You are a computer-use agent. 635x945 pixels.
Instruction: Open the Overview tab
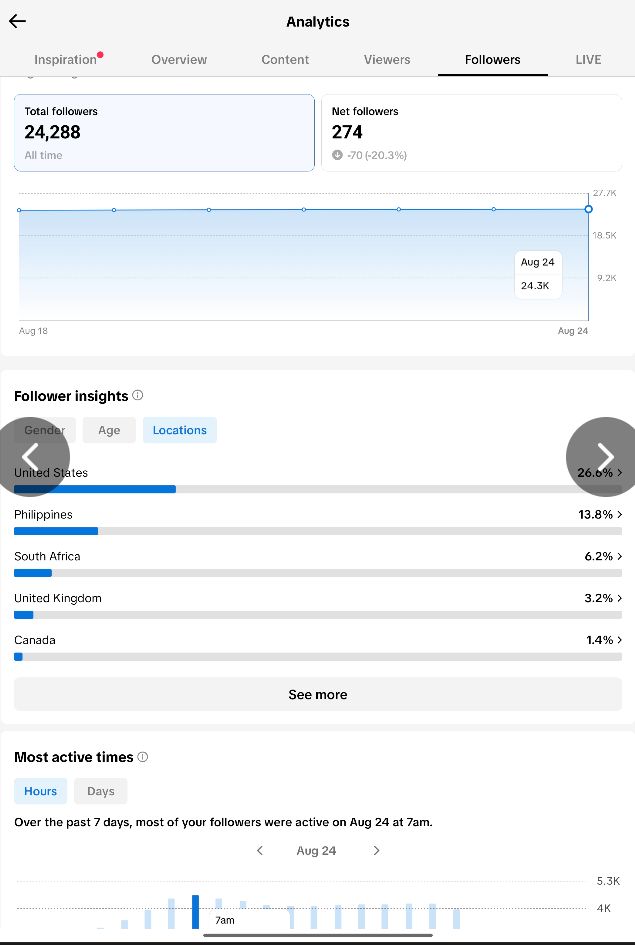(179, 60)
